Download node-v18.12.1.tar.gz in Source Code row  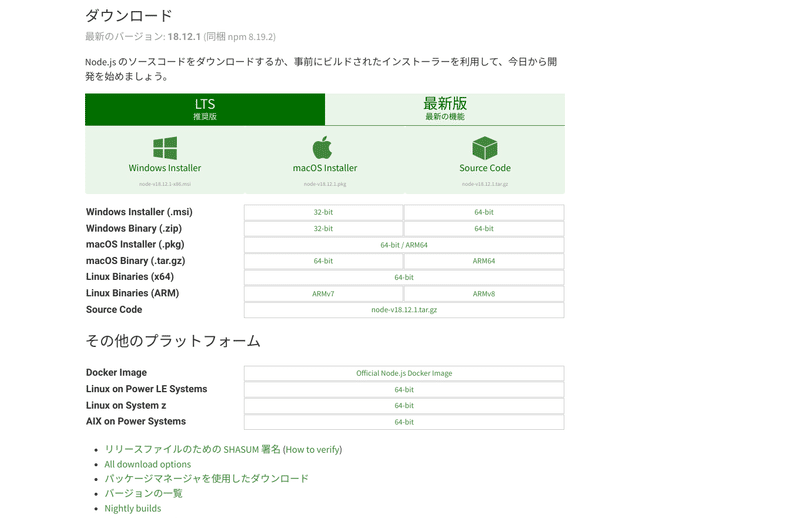click(404, 310)
